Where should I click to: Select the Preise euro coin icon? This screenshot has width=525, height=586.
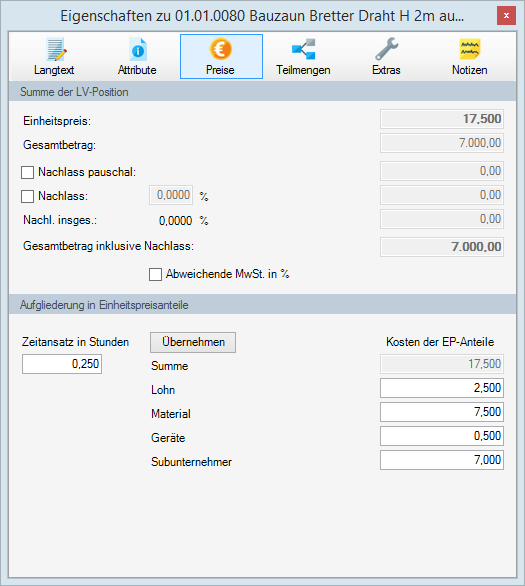(220, 49)
